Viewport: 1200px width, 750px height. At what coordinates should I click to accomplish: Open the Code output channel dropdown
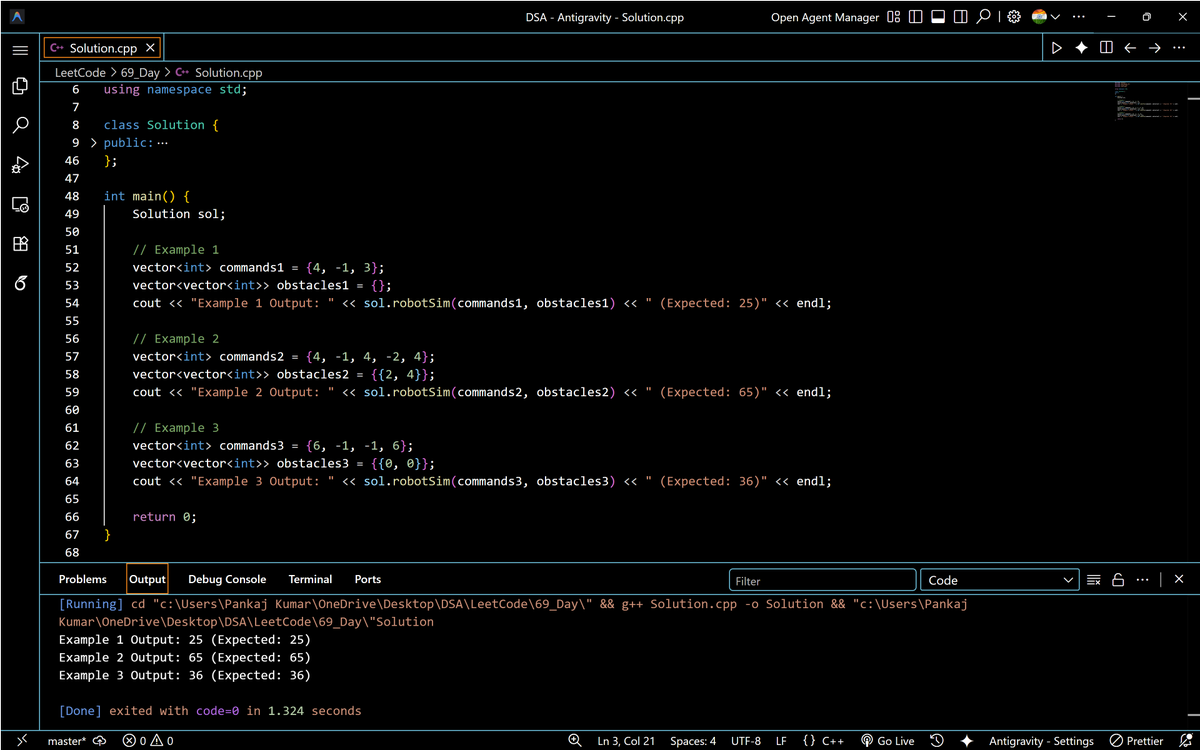point(999,580)
